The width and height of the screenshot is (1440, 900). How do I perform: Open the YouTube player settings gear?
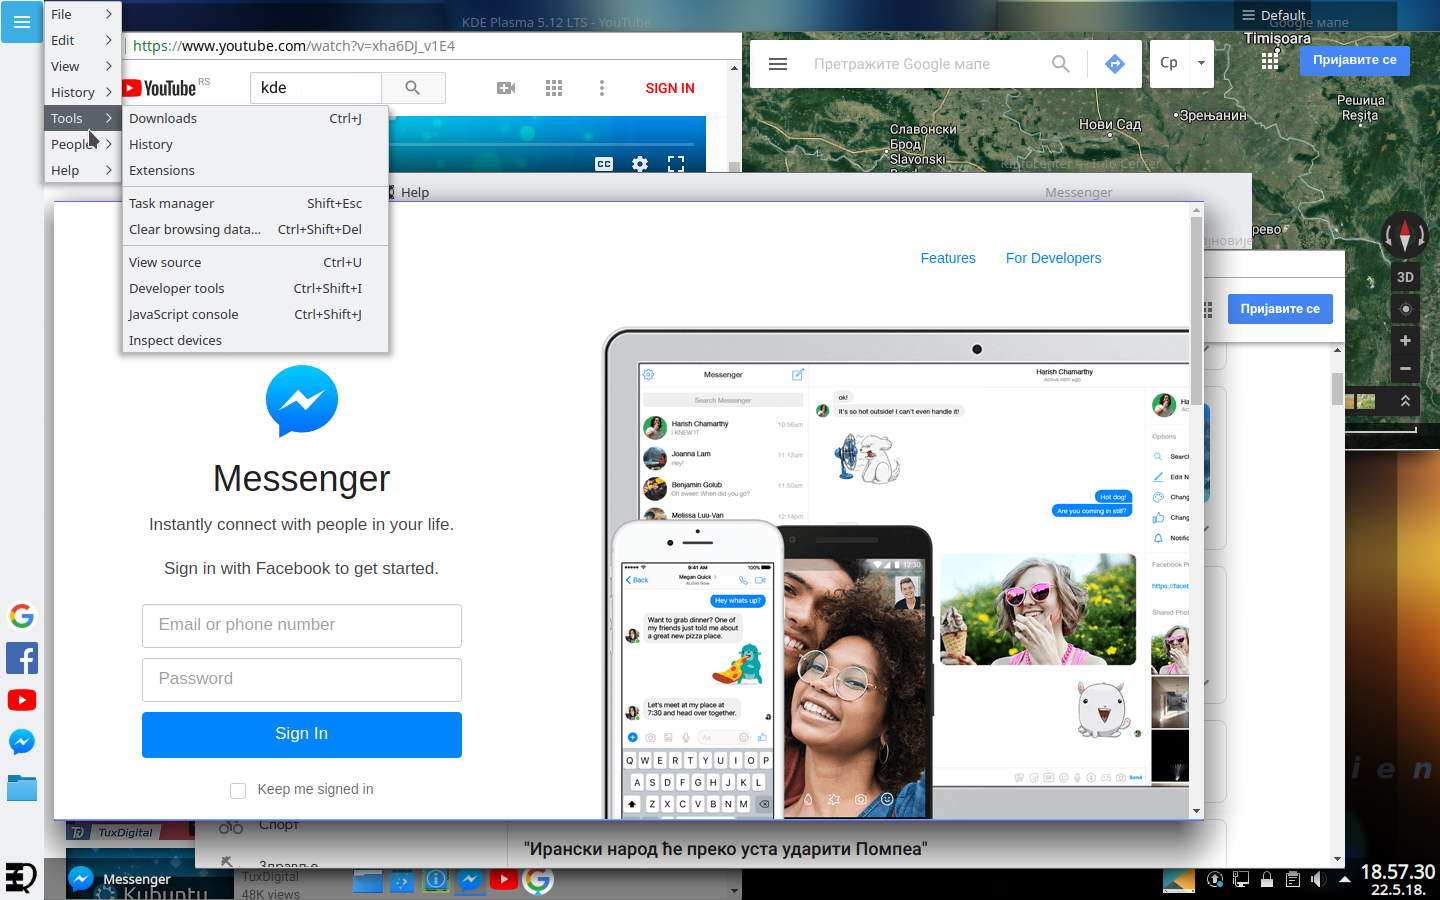click(x=640, y=164)
